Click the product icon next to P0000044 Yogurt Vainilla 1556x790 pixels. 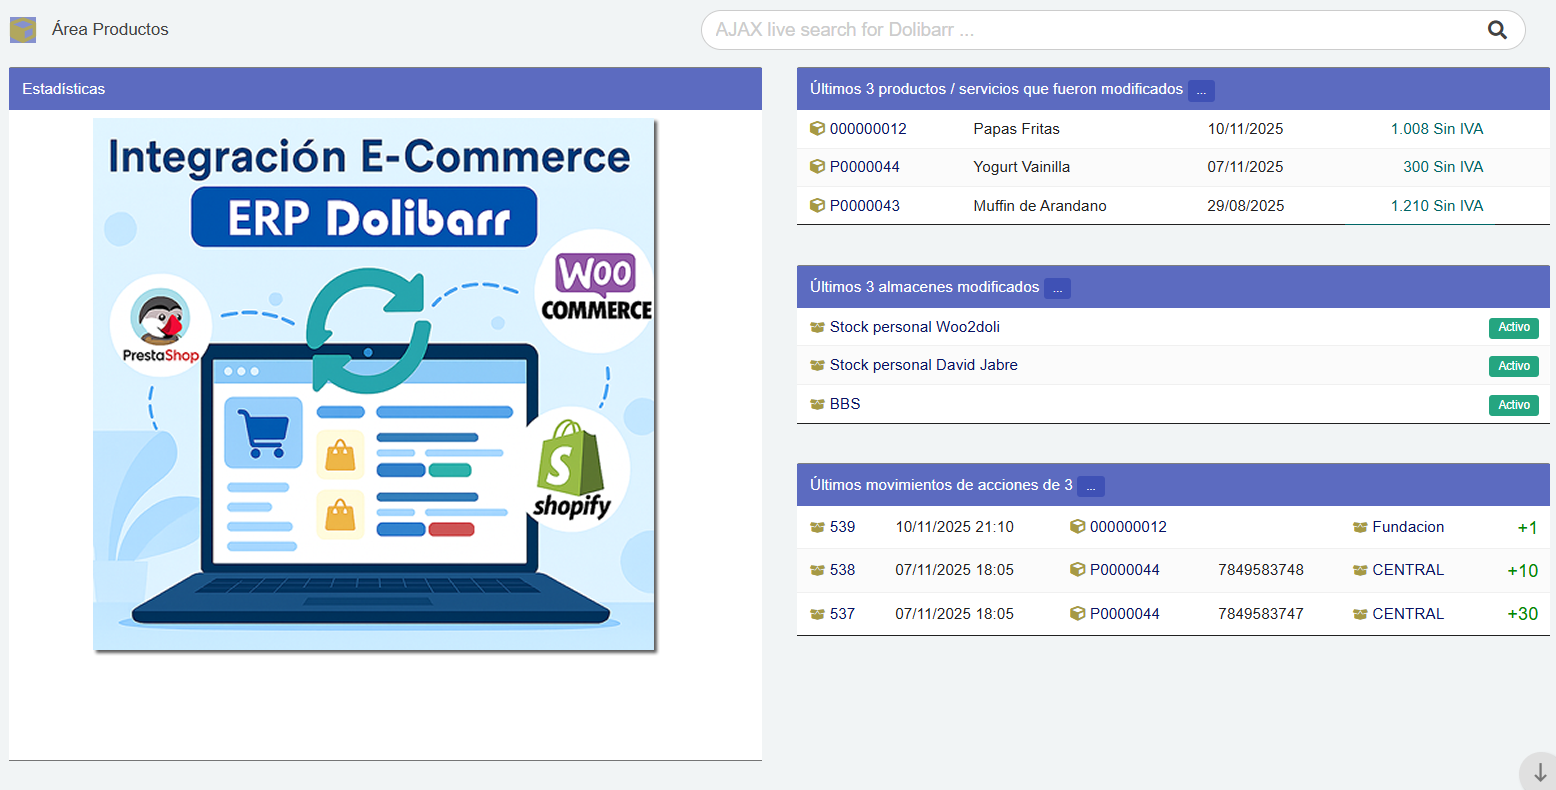point(815,166)
